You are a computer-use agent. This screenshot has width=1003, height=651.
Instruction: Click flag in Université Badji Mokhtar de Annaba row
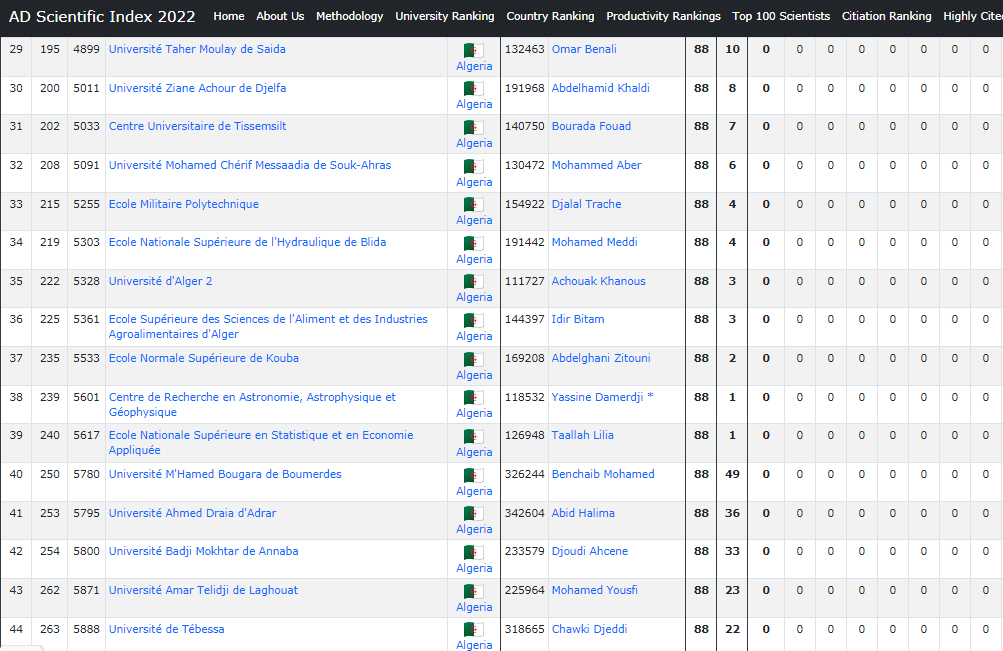pos(473,552)
